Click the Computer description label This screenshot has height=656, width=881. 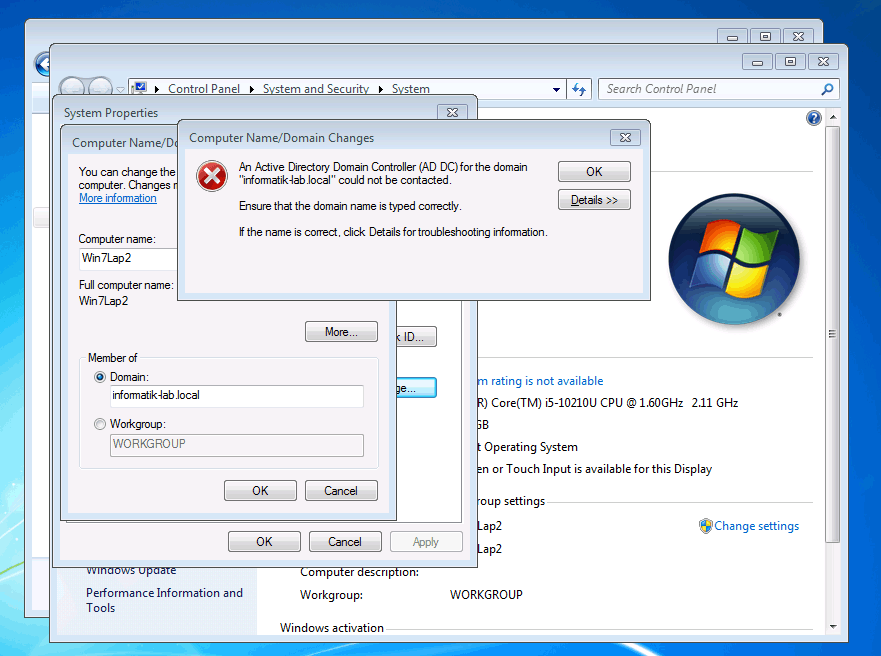(x=359, y=572)
